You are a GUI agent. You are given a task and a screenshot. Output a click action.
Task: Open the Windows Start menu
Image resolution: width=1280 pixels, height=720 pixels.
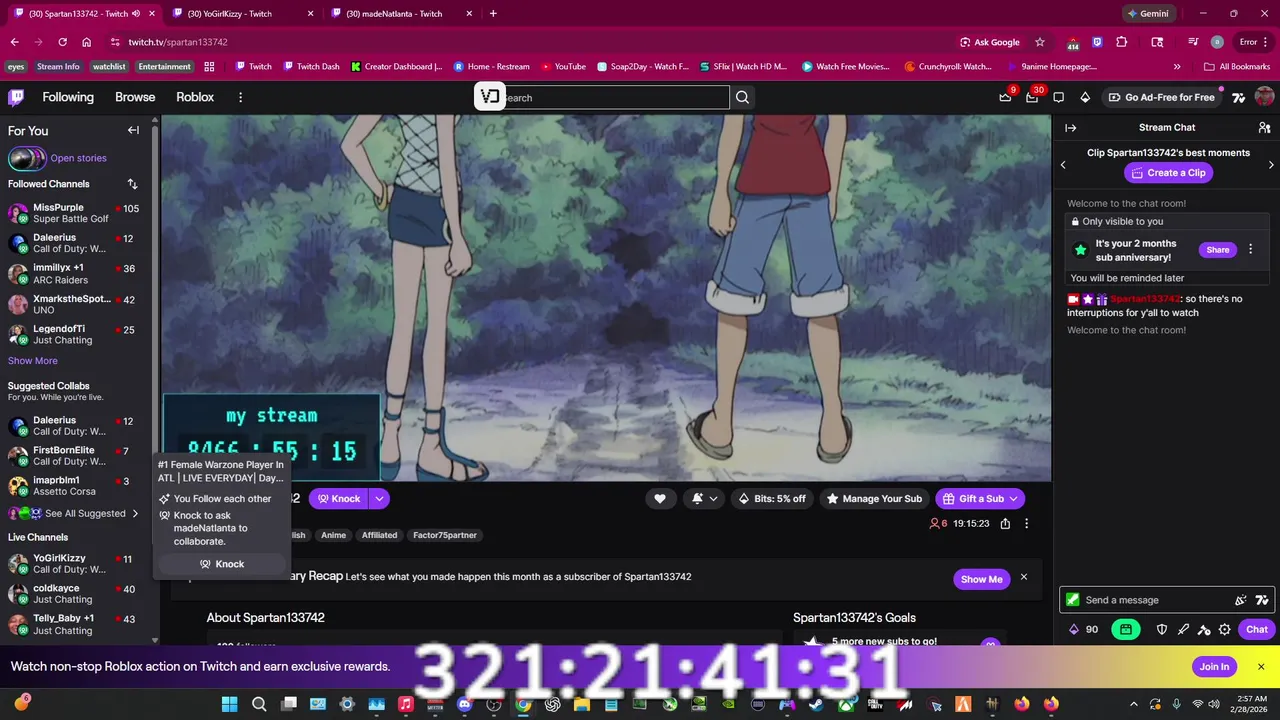click(230, 704)
